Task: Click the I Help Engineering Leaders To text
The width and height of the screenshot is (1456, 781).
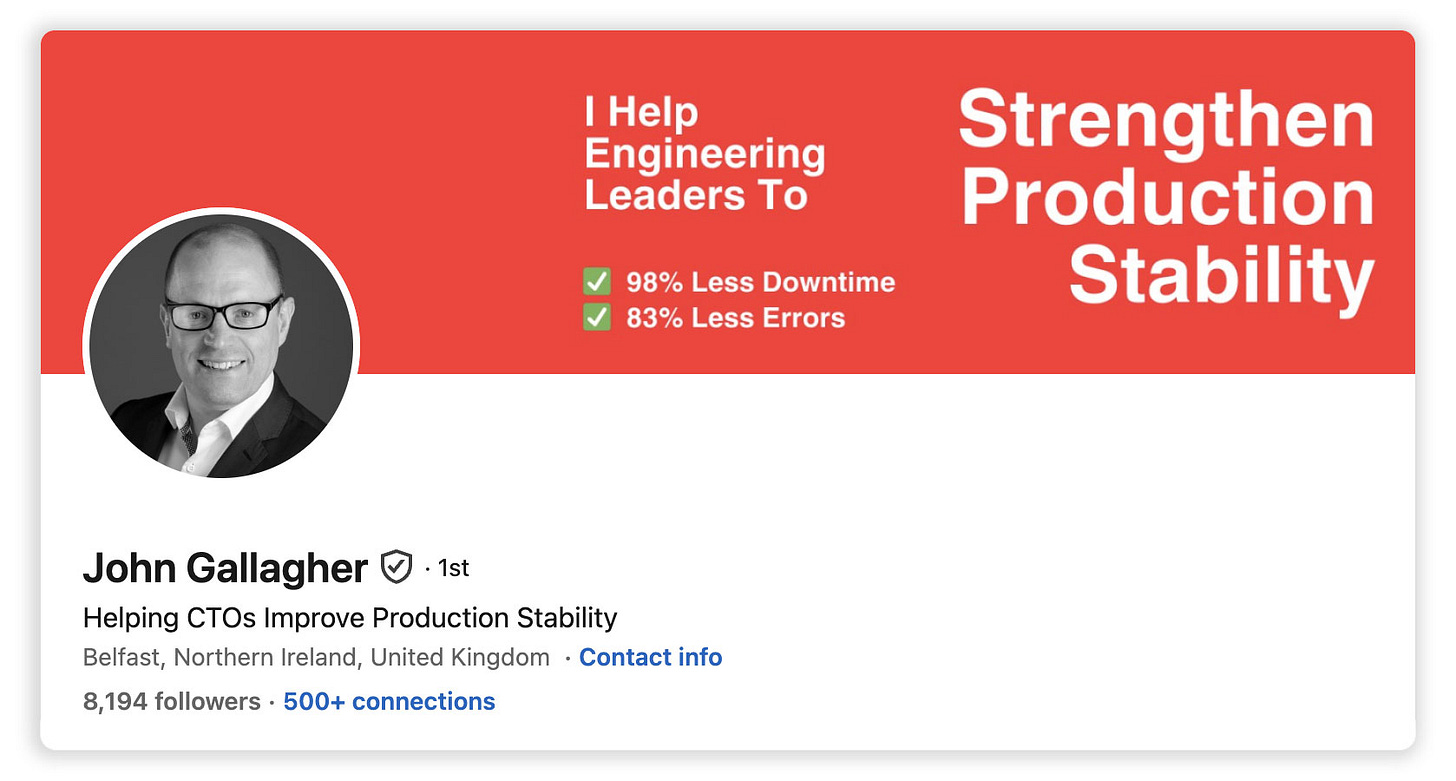Action: (705, 153)
